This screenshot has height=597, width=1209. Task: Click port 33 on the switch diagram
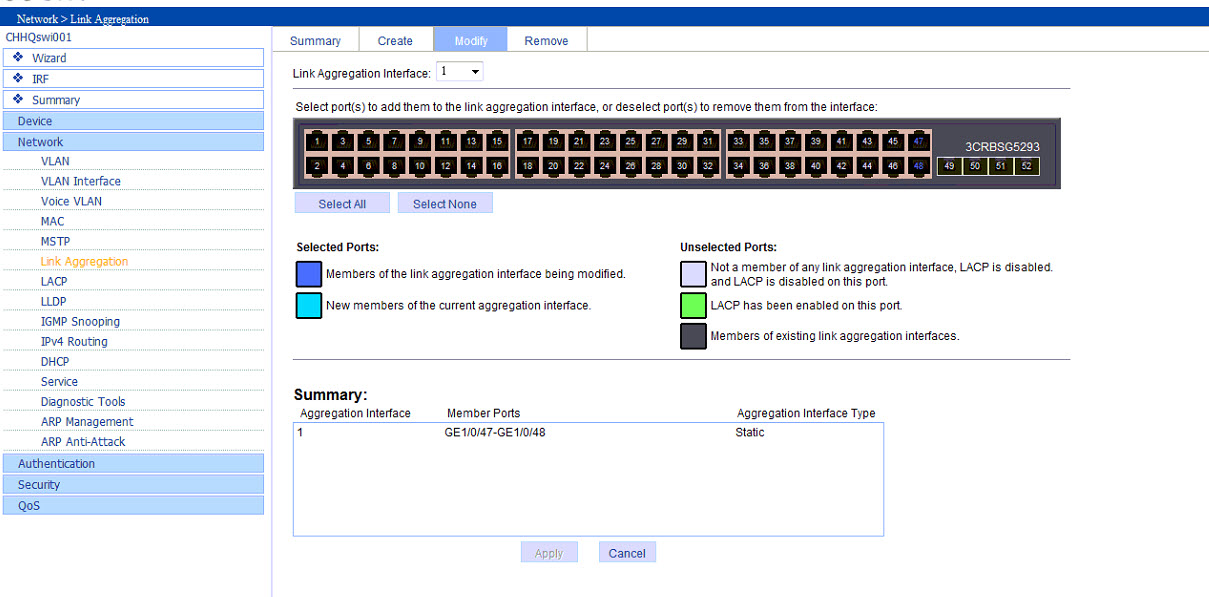(x=739, y=141)
